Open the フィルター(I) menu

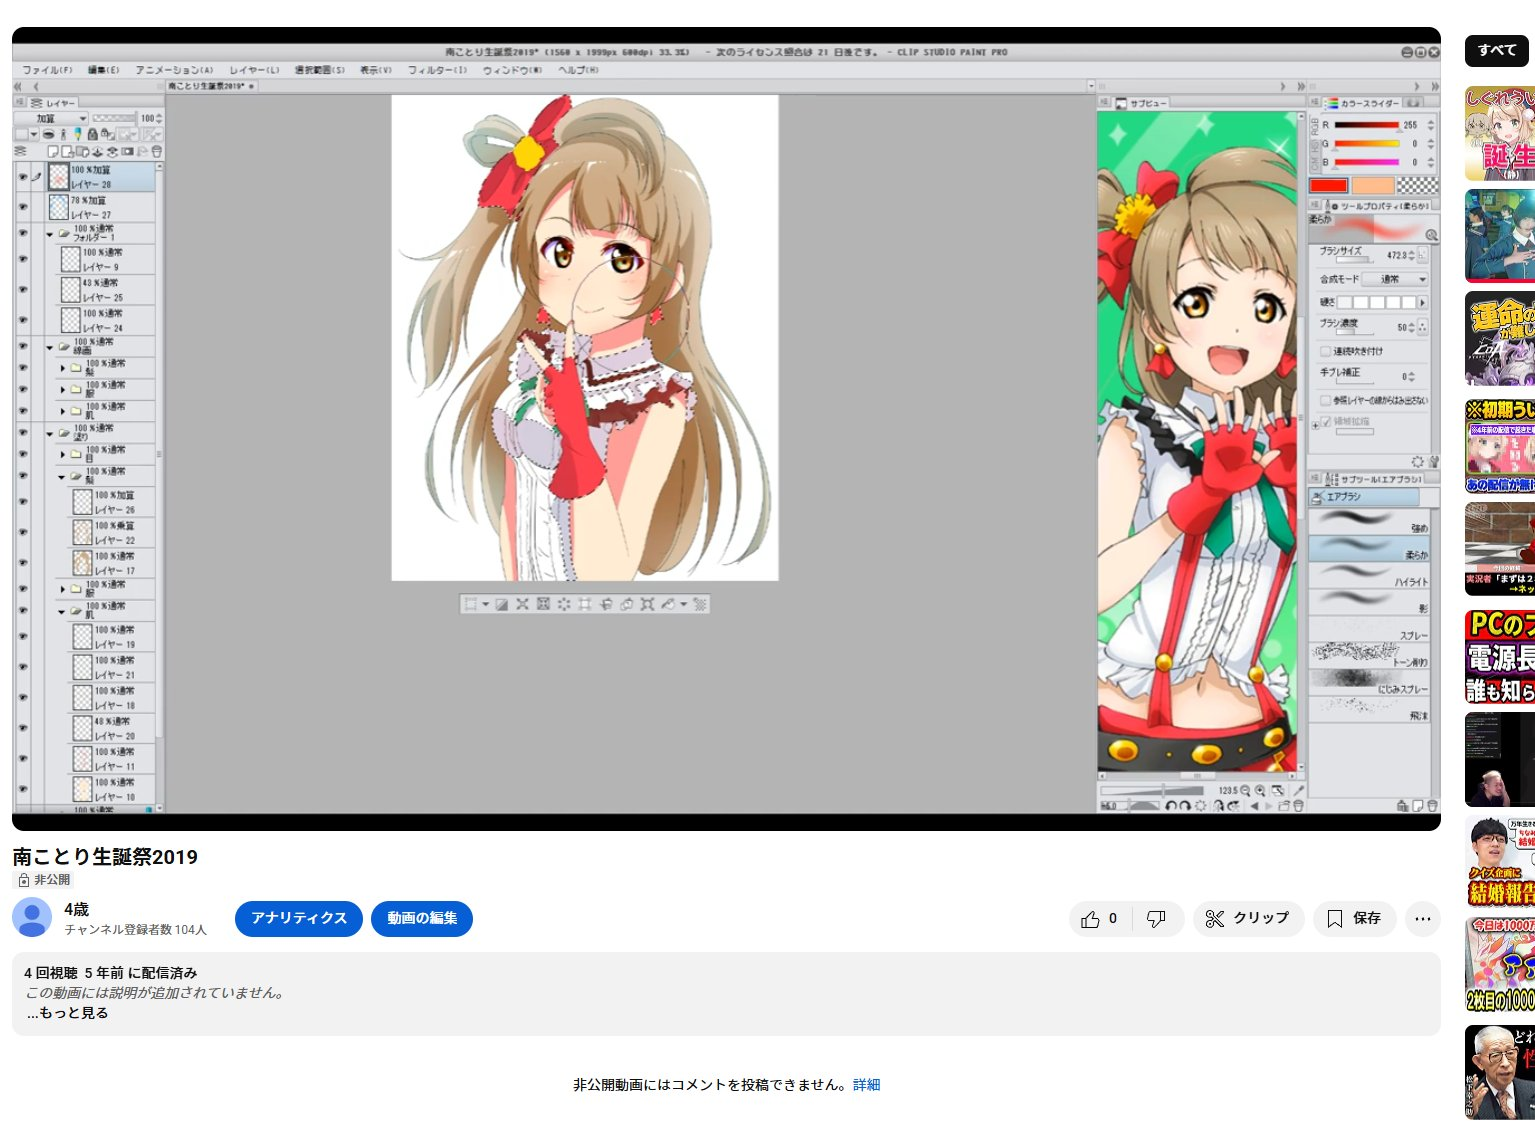tap(437, 70)
